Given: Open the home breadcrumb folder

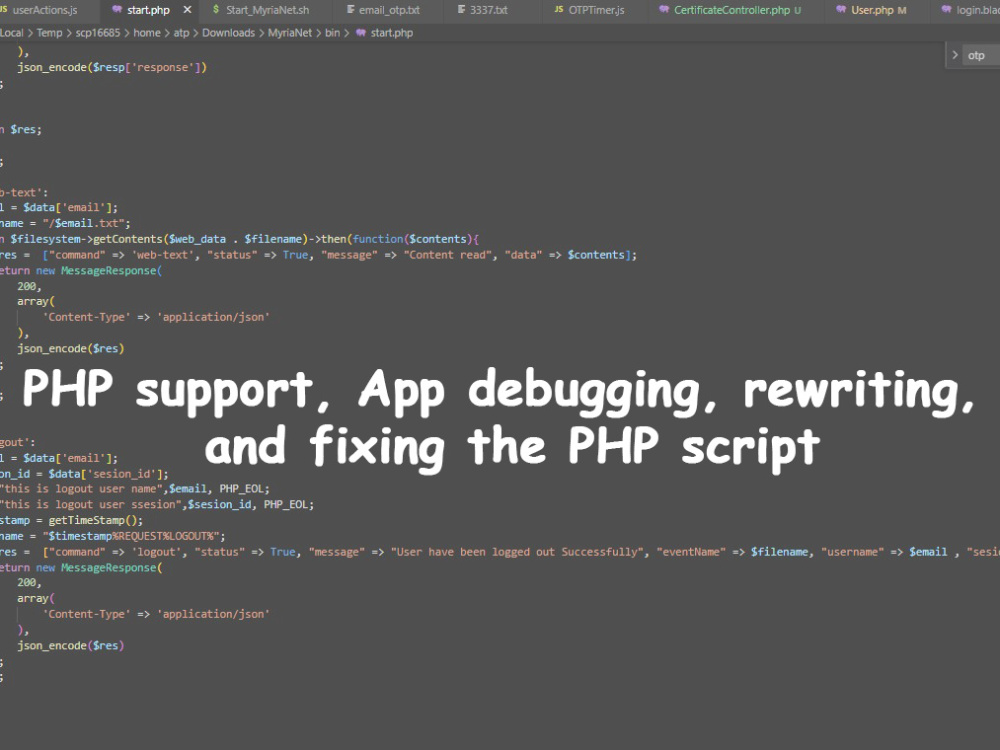Looking at the screenshot, I should tap(147, 33).
